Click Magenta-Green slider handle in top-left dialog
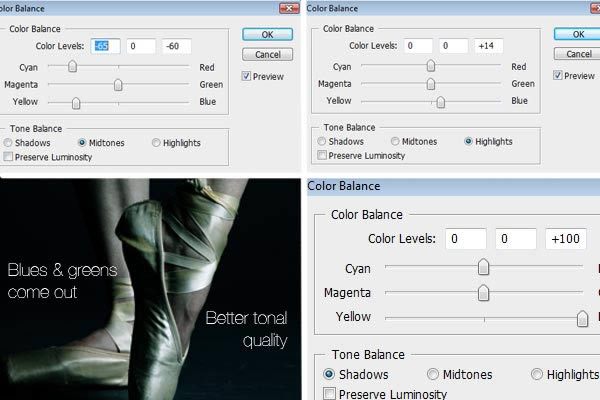Image resolution: width=600 pixels, height=400 pixels. [118, 85]
